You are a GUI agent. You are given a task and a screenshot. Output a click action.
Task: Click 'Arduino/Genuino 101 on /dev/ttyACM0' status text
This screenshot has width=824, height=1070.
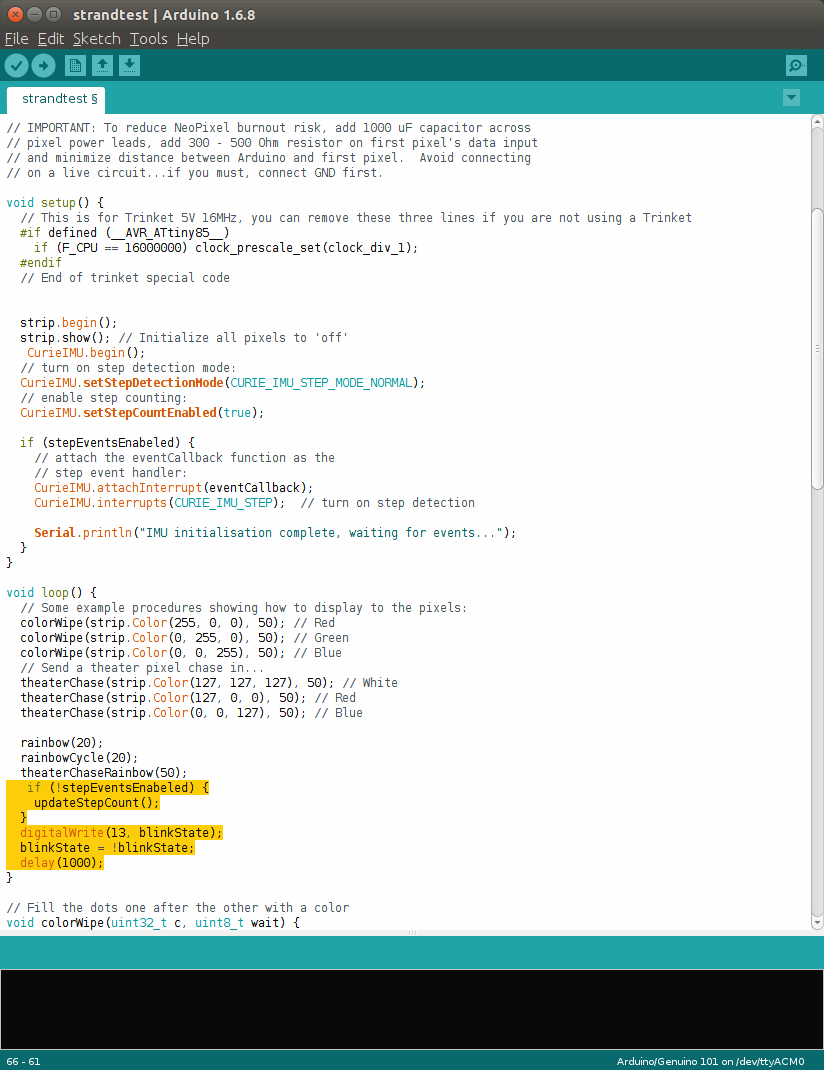point(710,1062)
